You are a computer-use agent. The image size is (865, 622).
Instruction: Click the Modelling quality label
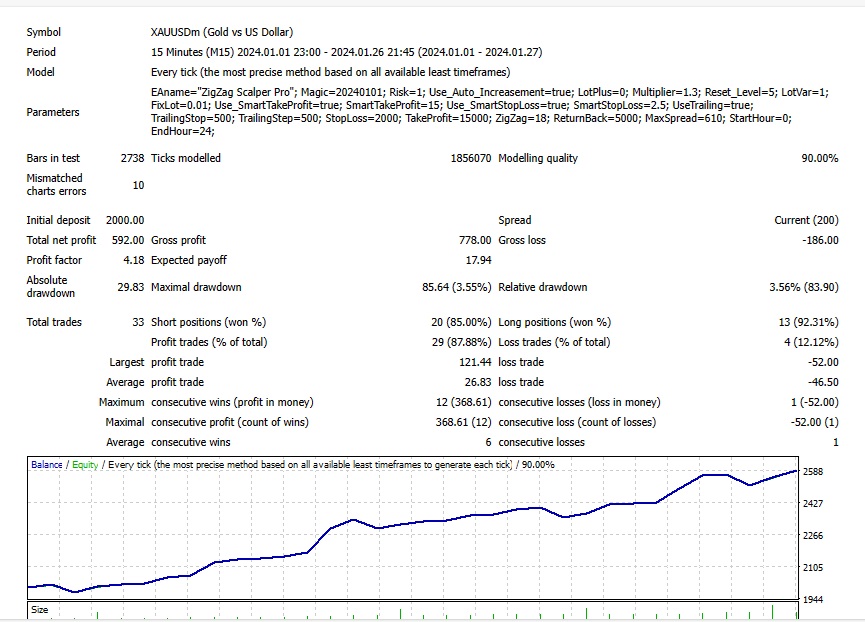click(x=538, y=158)
